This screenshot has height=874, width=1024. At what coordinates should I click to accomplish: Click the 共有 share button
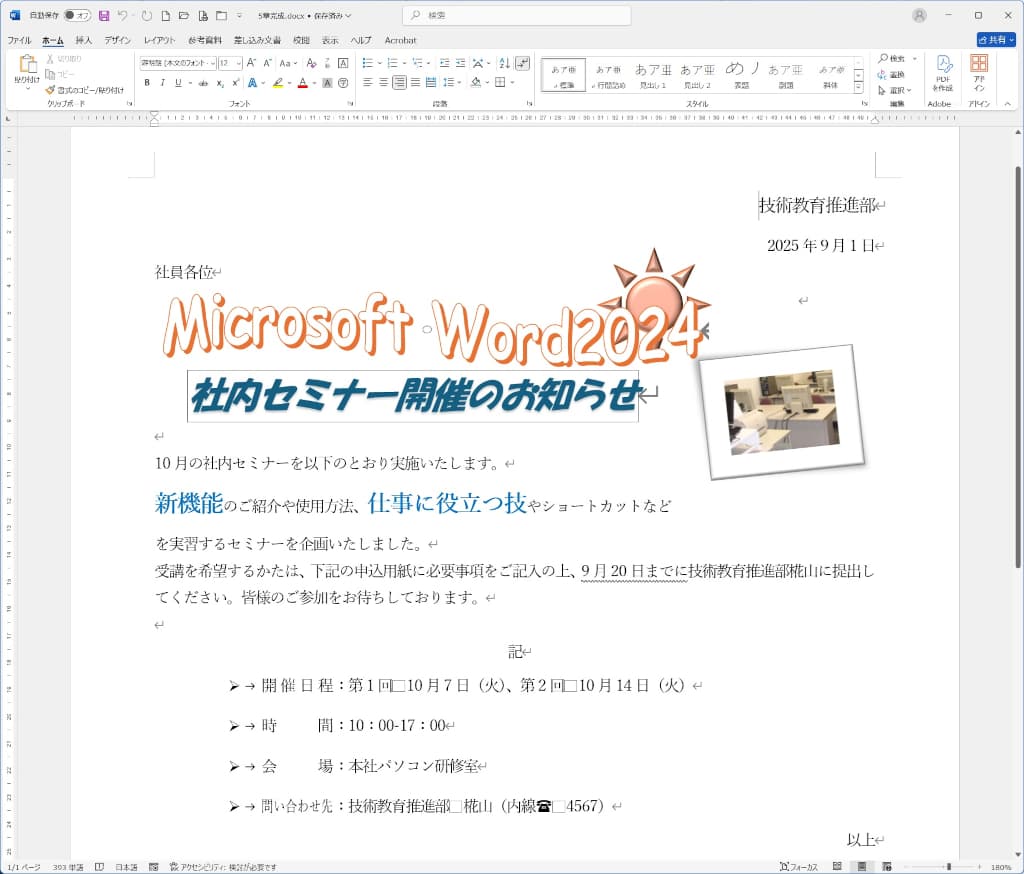(x=995, y=40)
